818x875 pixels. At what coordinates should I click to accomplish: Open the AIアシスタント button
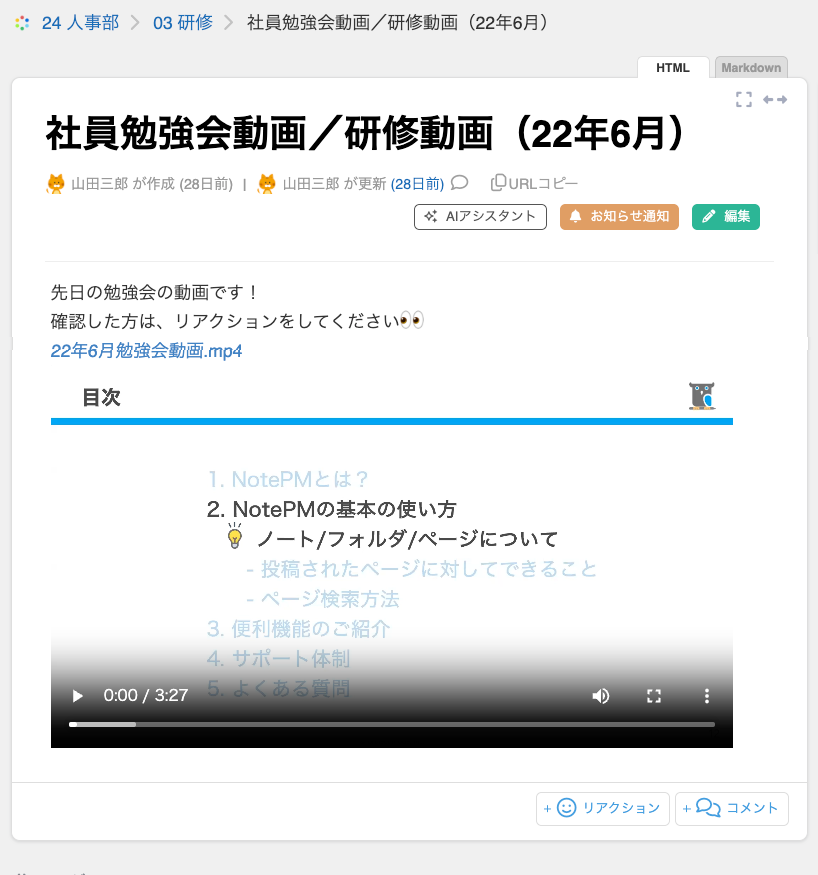pos(480,217)
